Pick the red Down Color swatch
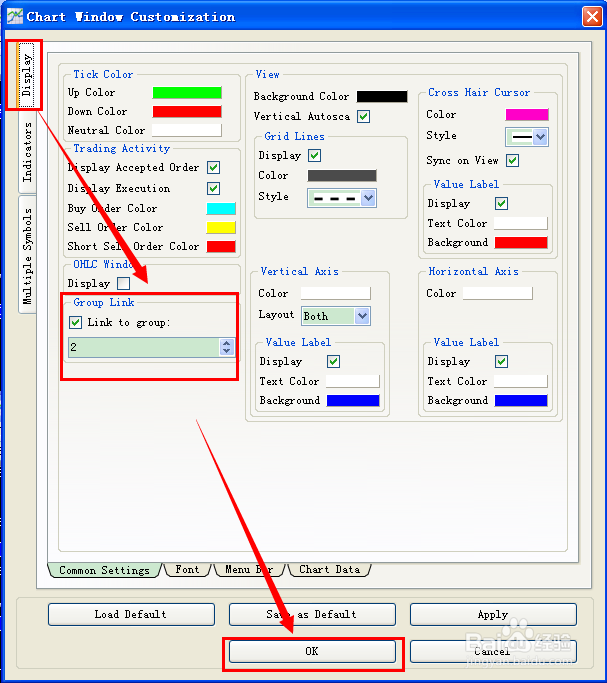Viewport: 607px width, 683px height. [187, 112]
